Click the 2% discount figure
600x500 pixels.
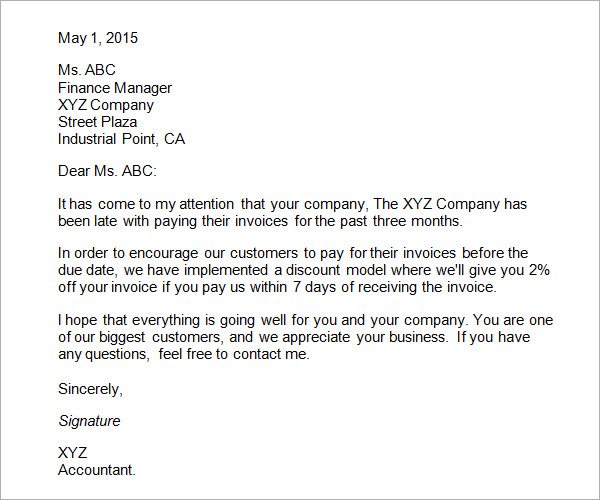[x=540, y=270]
